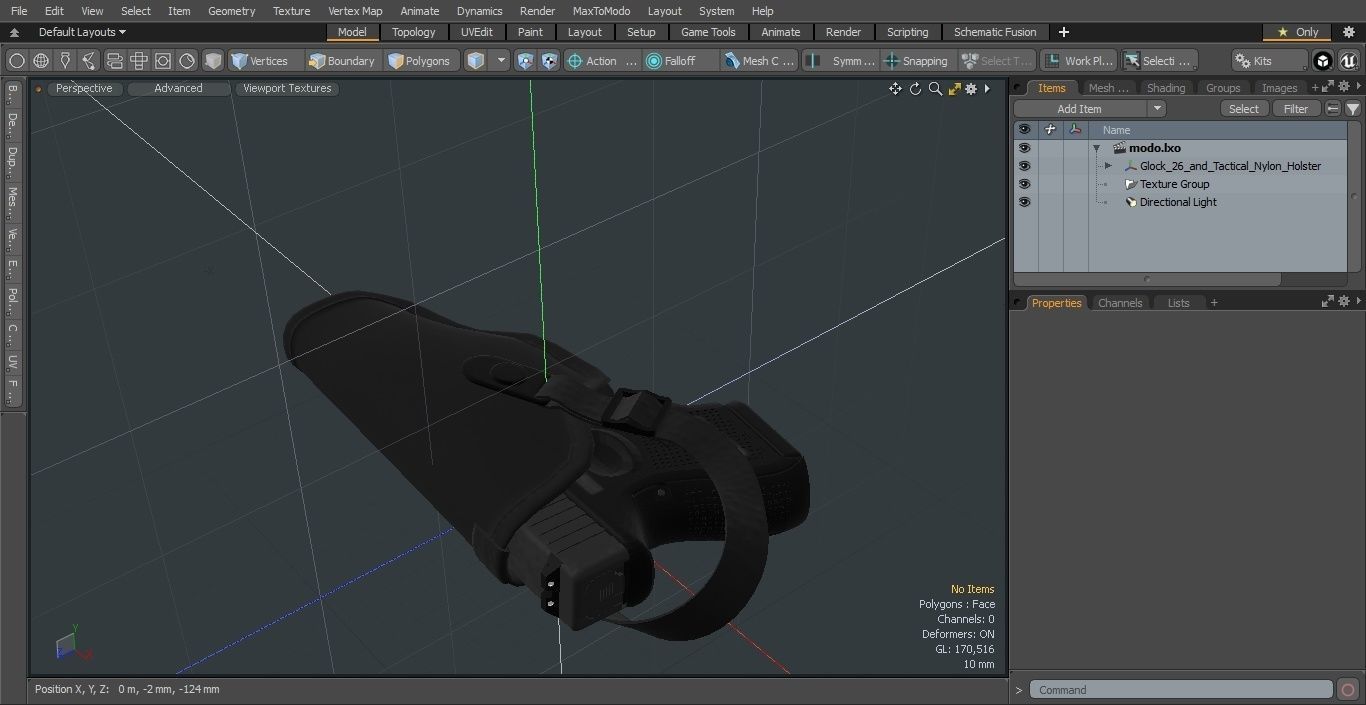This screenshot has height=705, width=1366.
Task: Open the Geometry menu
Action: point(231,11)
